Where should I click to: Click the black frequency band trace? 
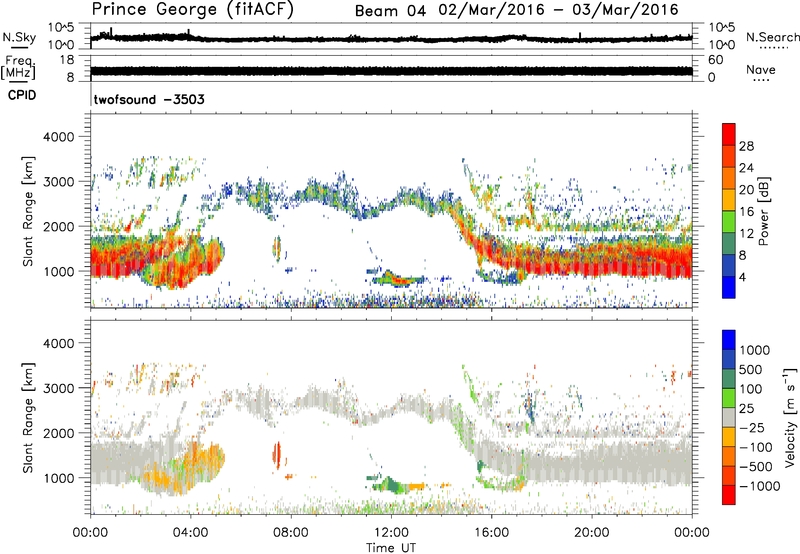[x=391, y=71]
